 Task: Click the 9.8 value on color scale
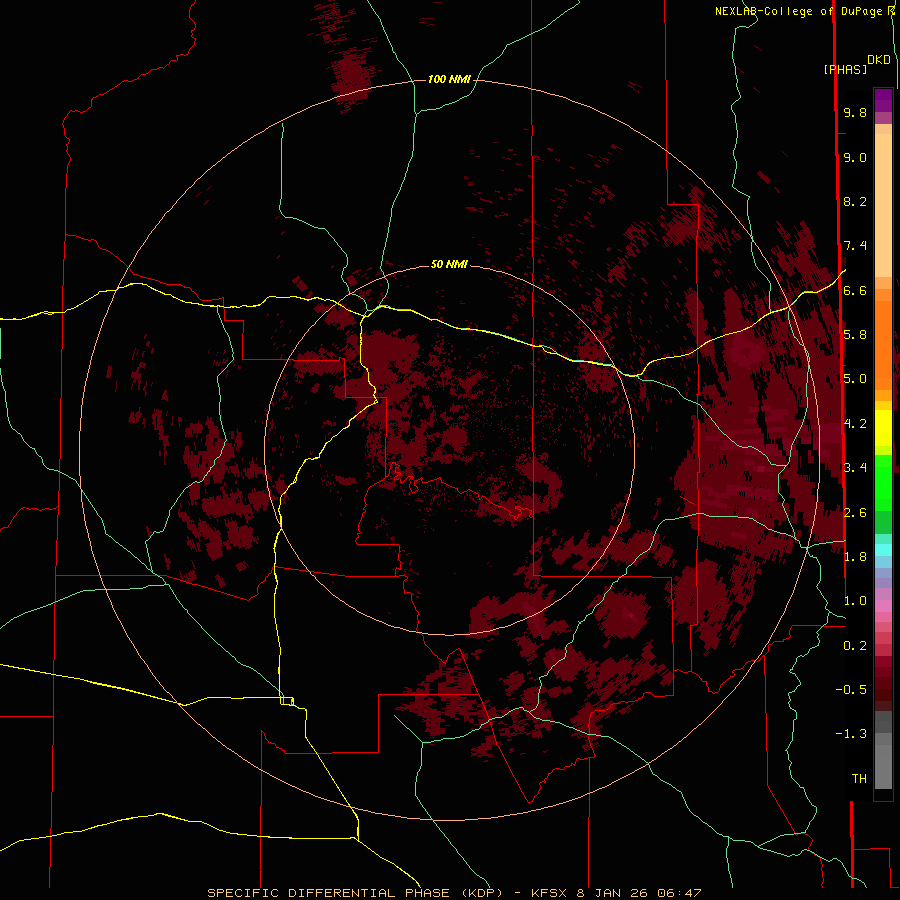coord(855,112)
